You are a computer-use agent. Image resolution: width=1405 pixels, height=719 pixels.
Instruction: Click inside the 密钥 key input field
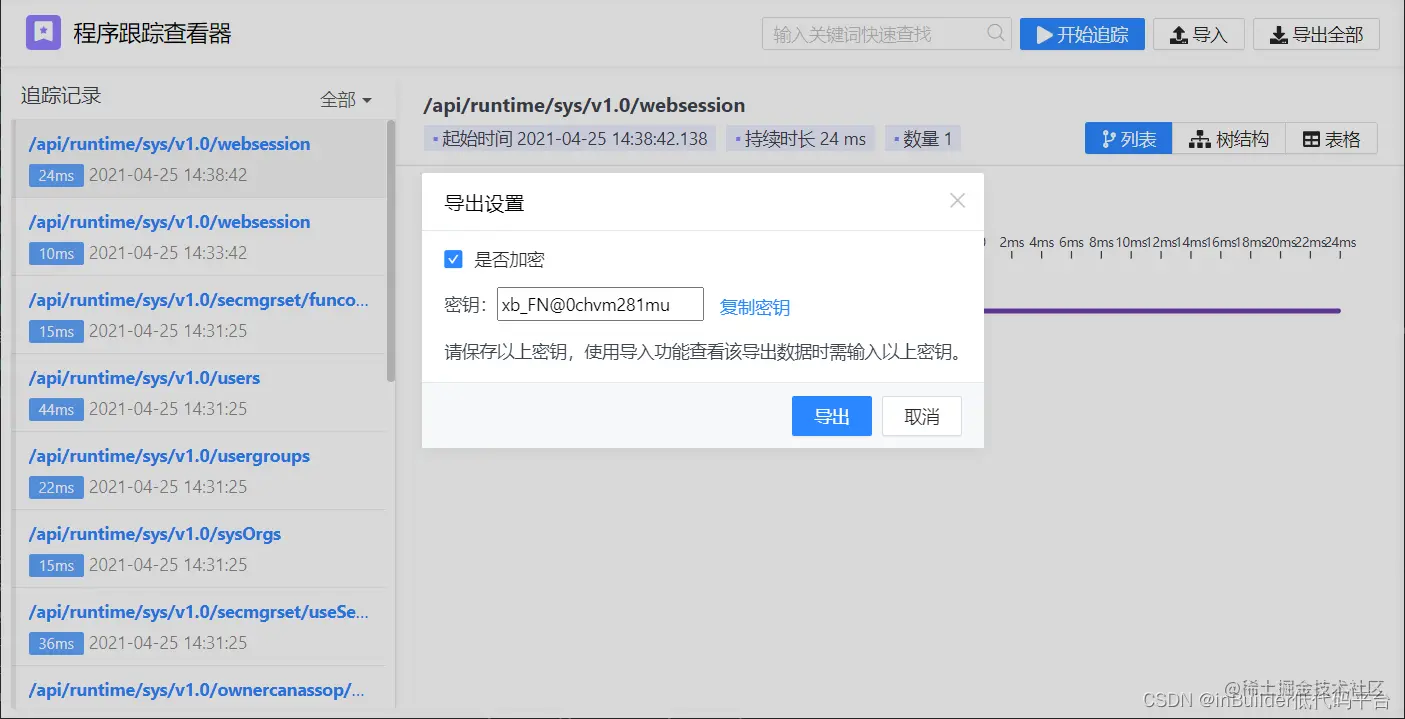pos(598,304)
